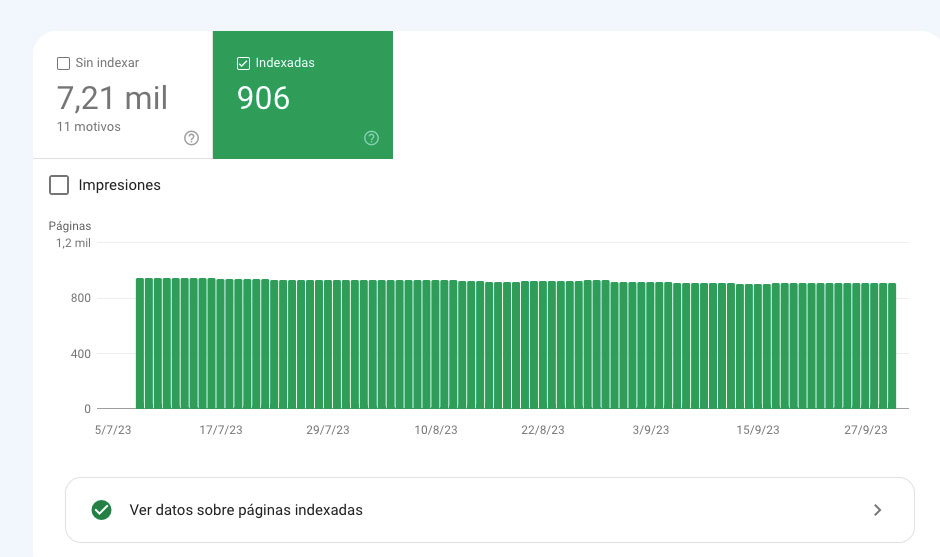Uncheck the Indexadas checkbox

click(x=243, y=63)
